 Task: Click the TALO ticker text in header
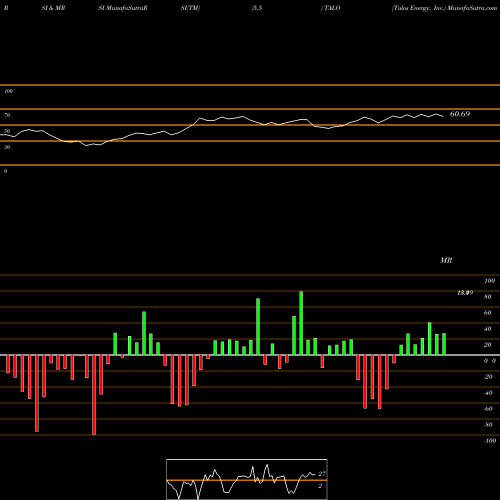(x=331, y=8)
